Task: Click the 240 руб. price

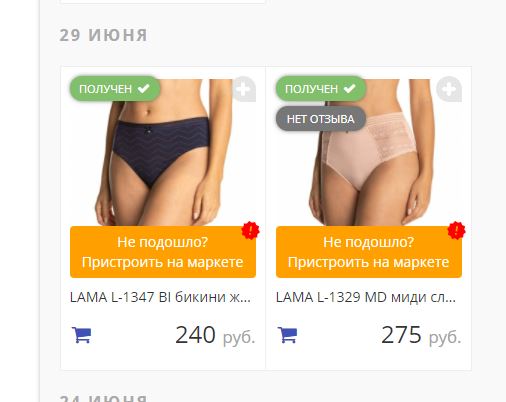Action: pyautogui.click(x=215, y=335)
